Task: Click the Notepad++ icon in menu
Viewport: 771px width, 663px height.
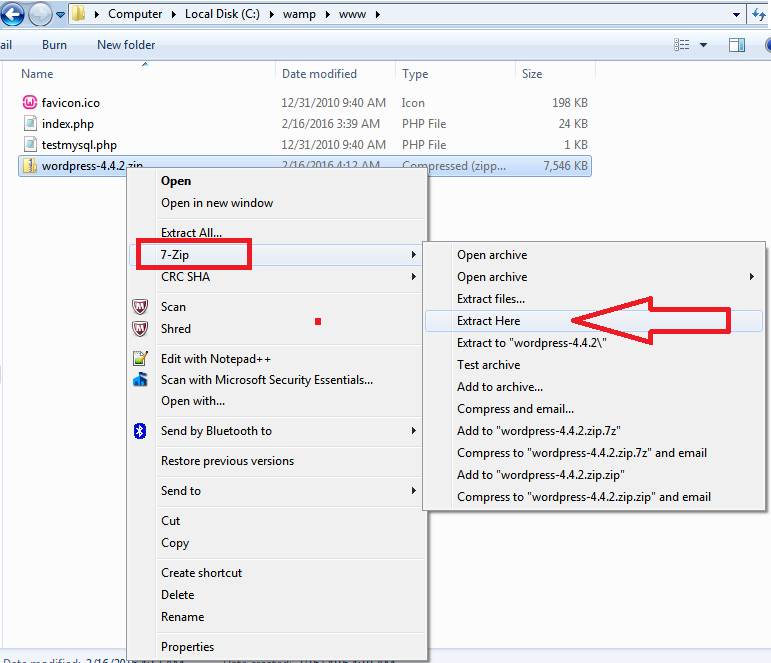Action: pos(140,359)
